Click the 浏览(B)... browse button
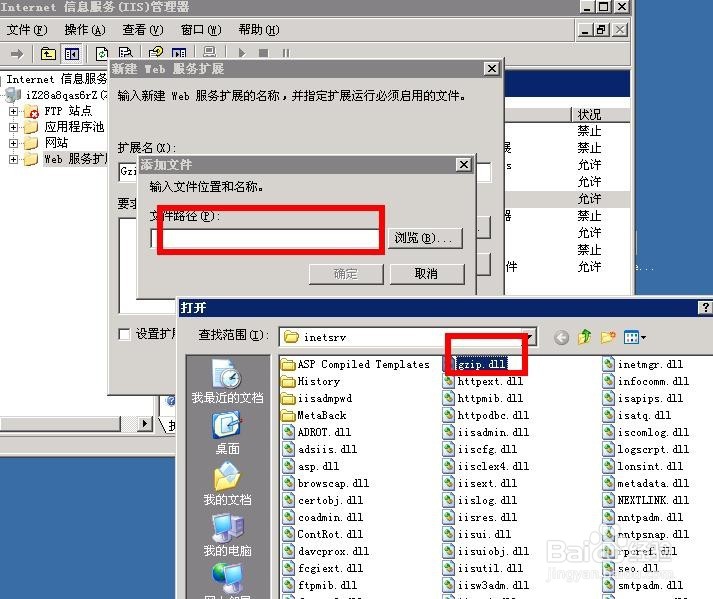Screen dimensions: 713x599 pyautogui.click(x=425, y=238)
